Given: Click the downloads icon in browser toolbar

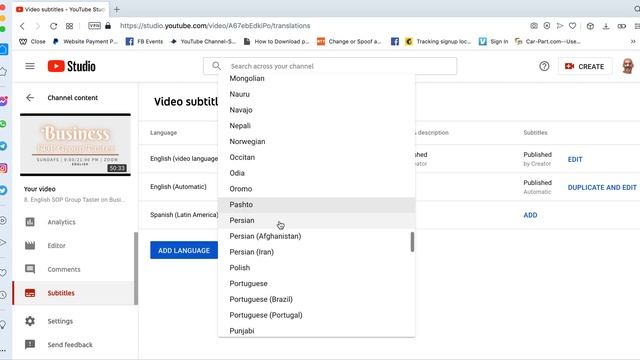Looking at the screenshot, I should (606, 26).
